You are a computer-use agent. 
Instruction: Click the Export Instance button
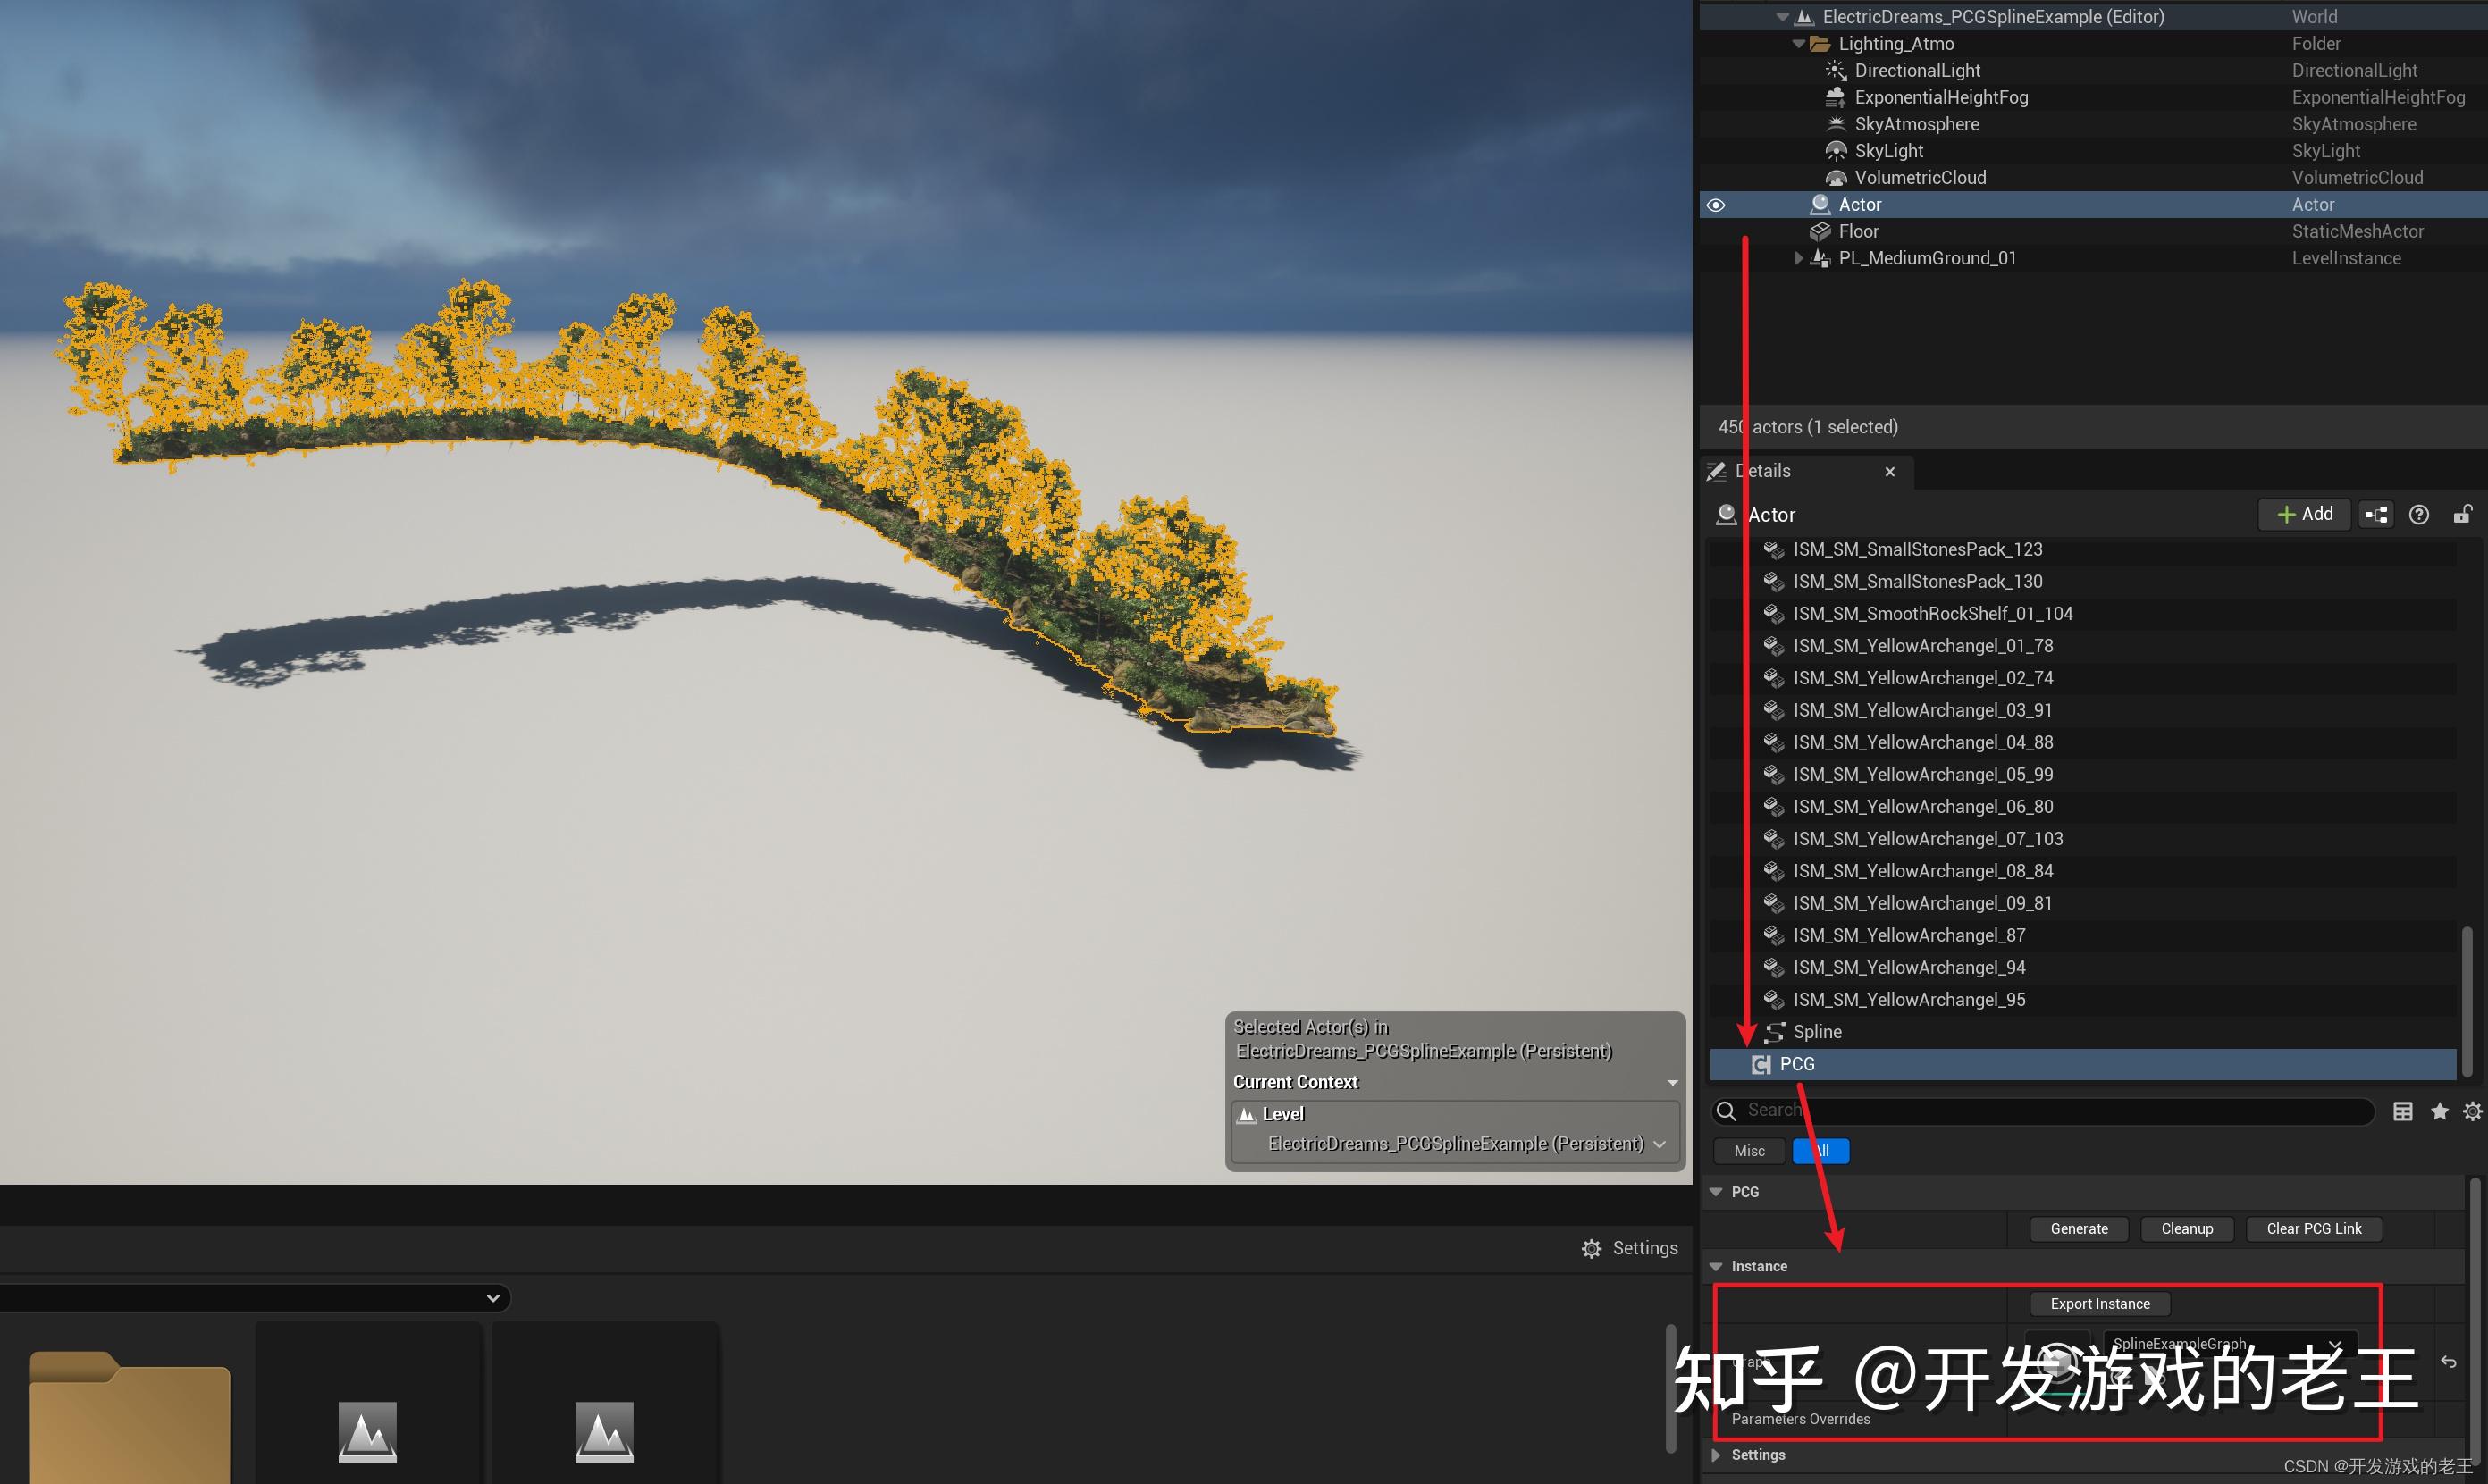pyautogui.click(x=2099, y=1303)
